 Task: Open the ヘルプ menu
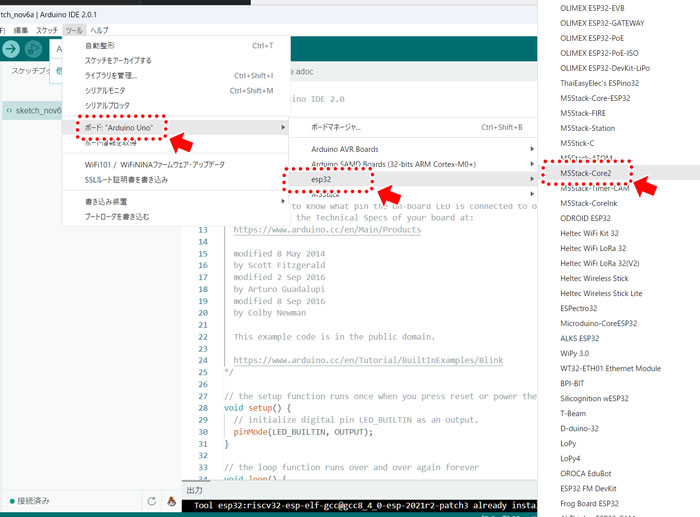(99, 30)
